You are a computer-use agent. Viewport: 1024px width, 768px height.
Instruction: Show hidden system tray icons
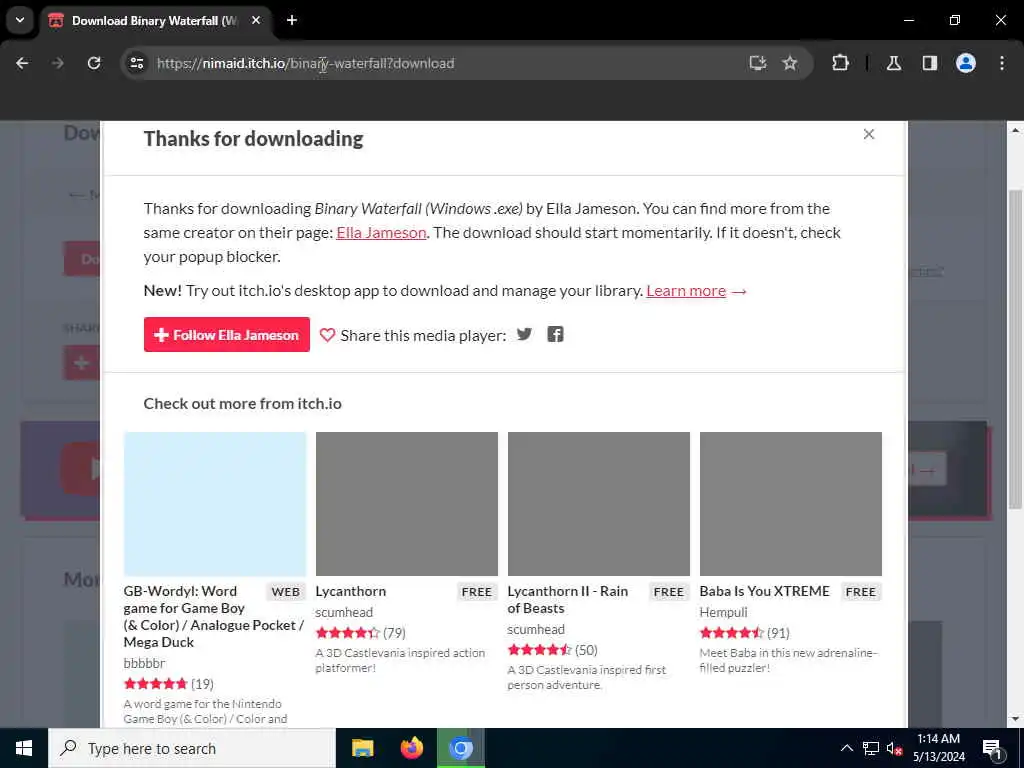click(x=846, y=748)
